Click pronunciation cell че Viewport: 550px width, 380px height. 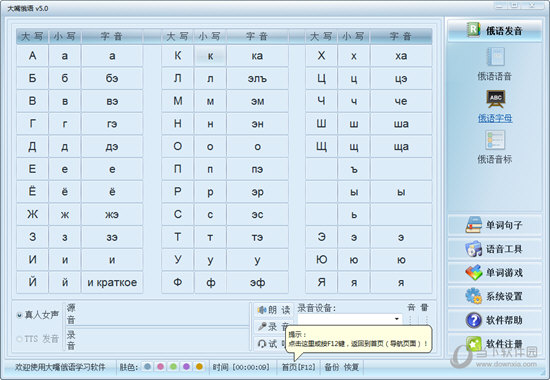click(401, 101)
